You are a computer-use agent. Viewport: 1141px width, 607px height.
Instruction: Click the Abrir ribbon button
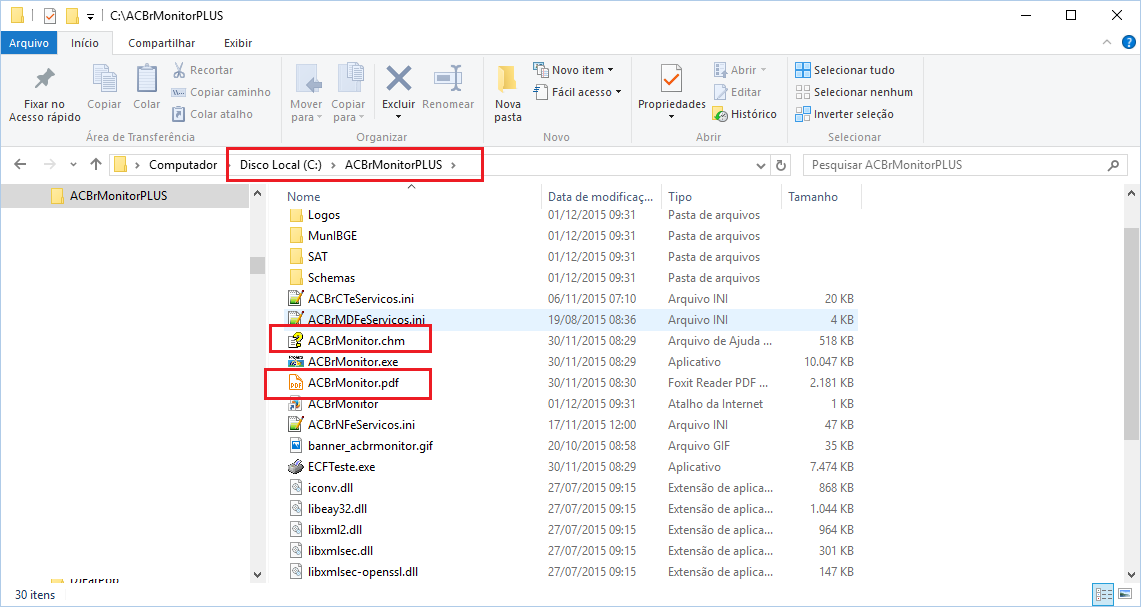[740, 70]
